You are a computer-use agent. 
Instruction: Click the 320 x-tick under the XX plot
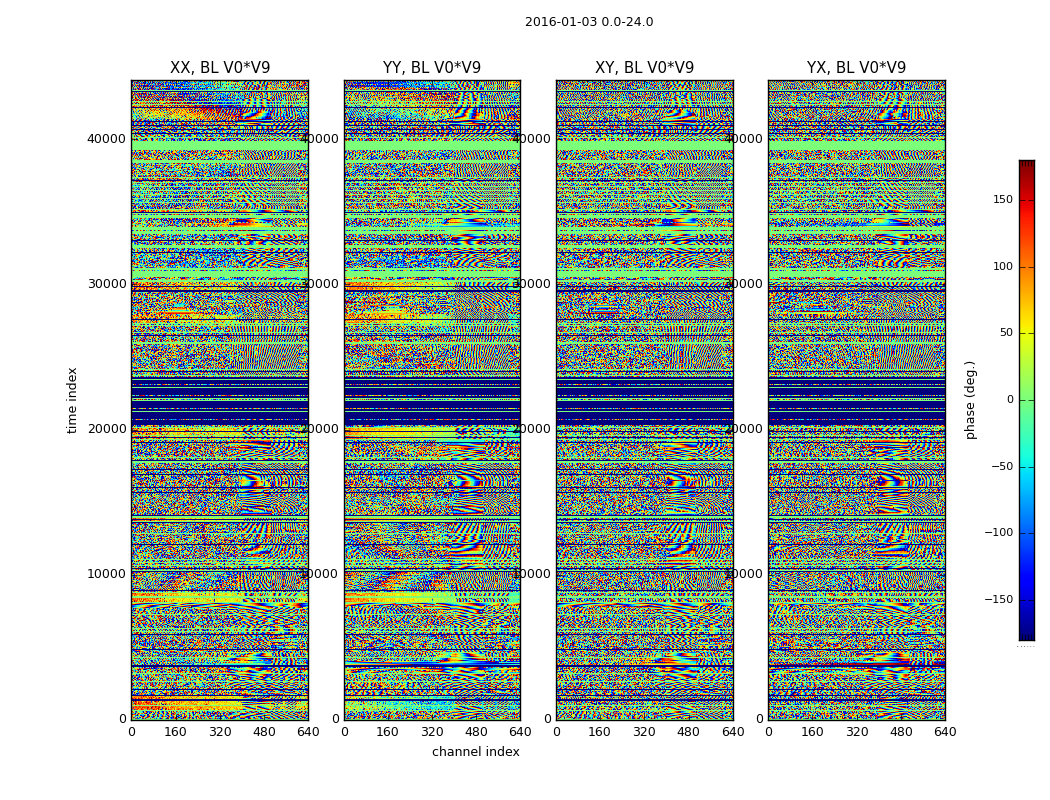point(220,732)
